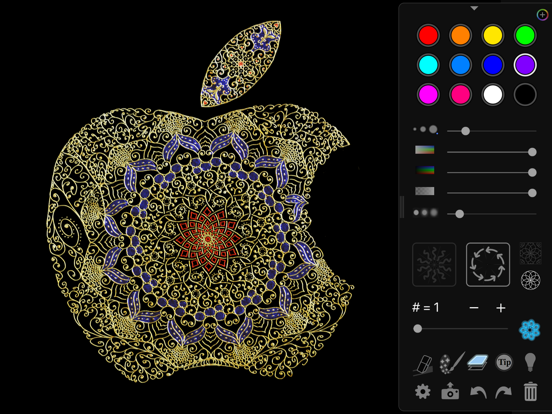Image resolution: width=552 pixels, height=414 pixels.
Task: Click the panel's left edge grip handle
Action: [402, 207]
